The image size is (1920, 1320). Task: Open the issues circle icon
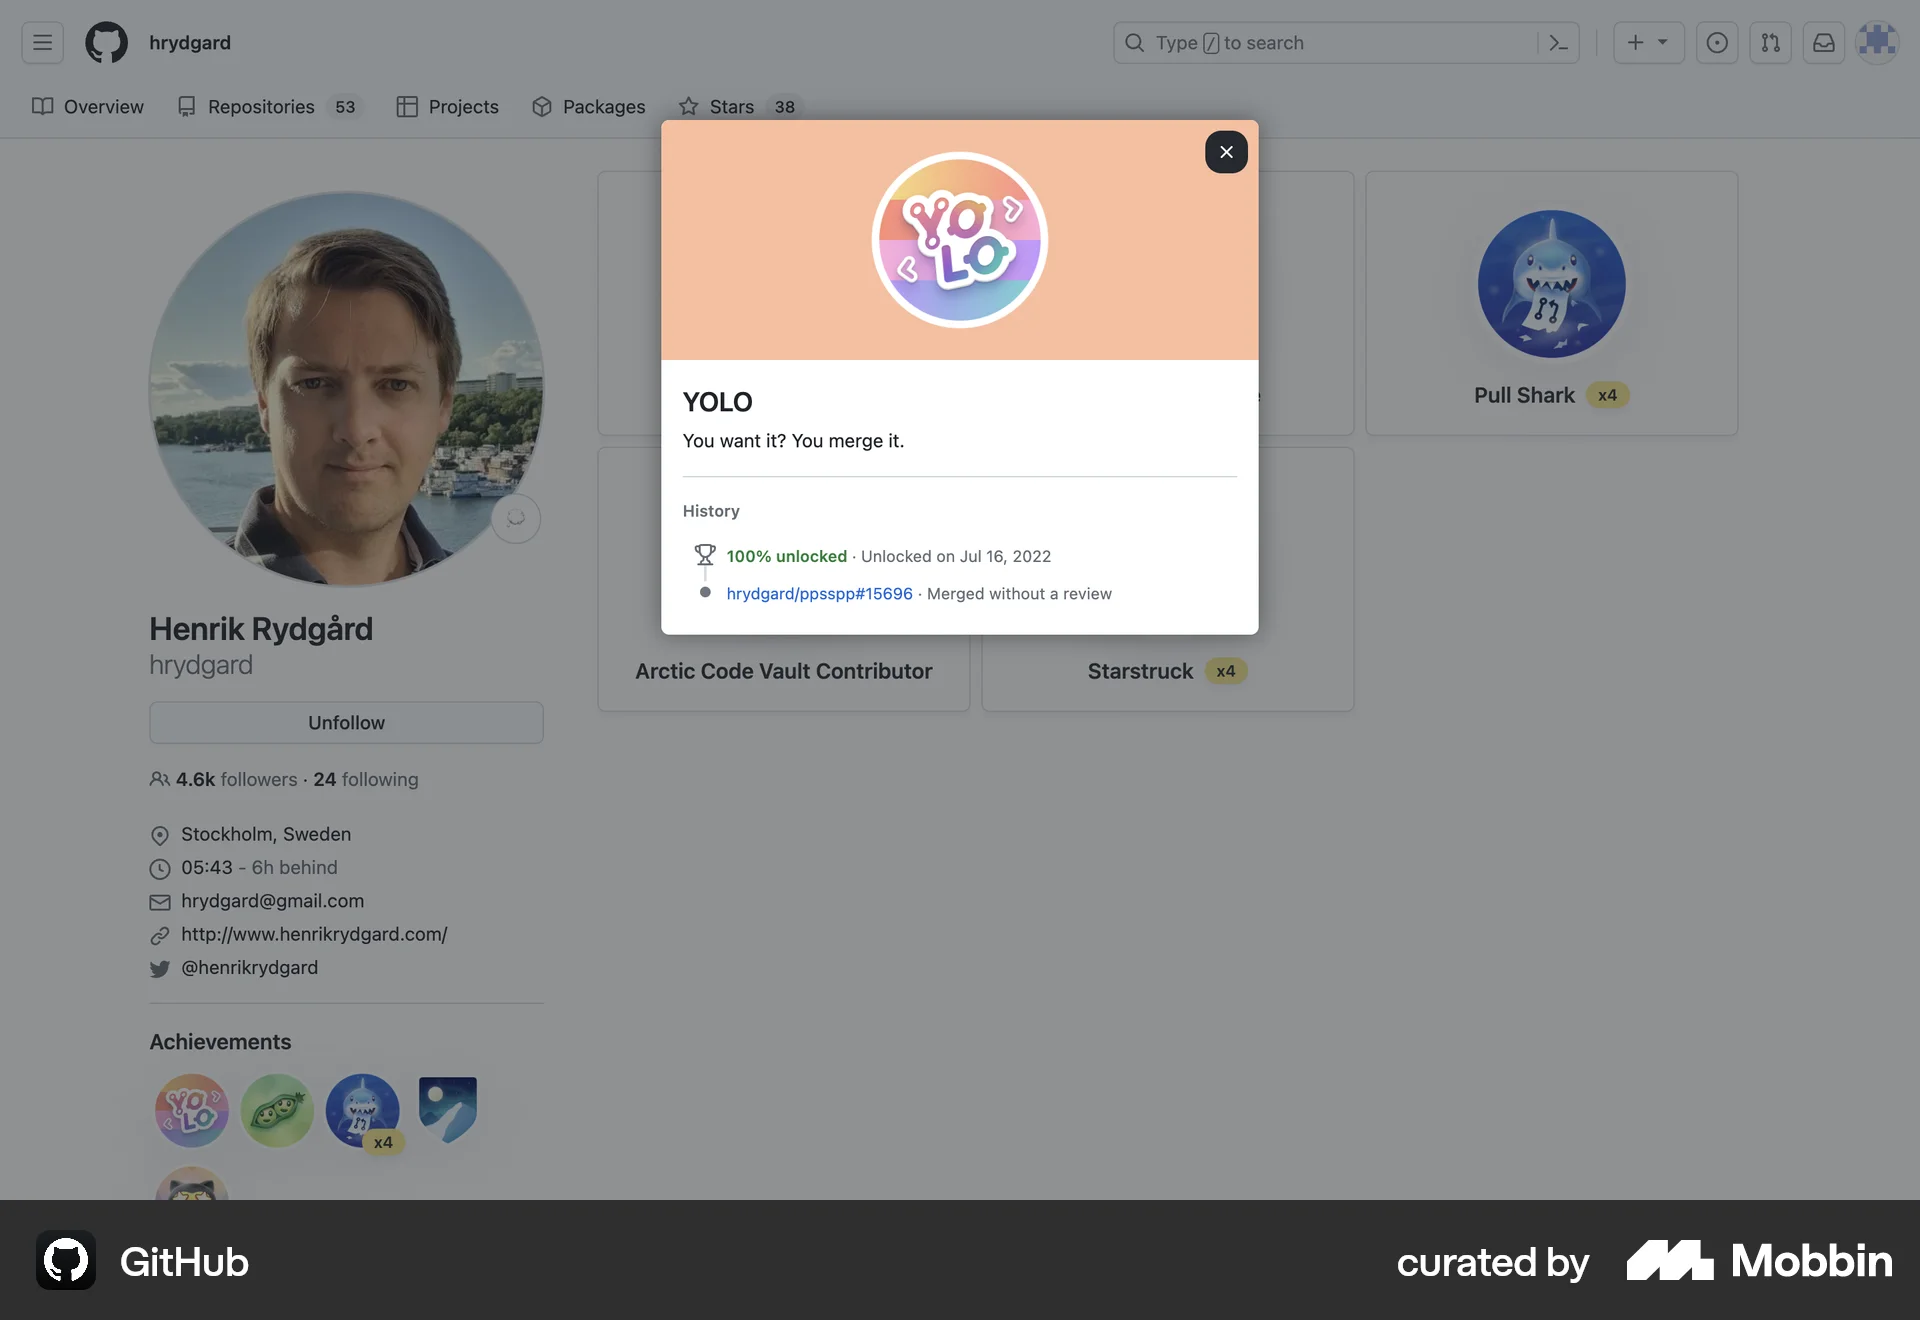pyautogui.click(x=1717, y=42)
